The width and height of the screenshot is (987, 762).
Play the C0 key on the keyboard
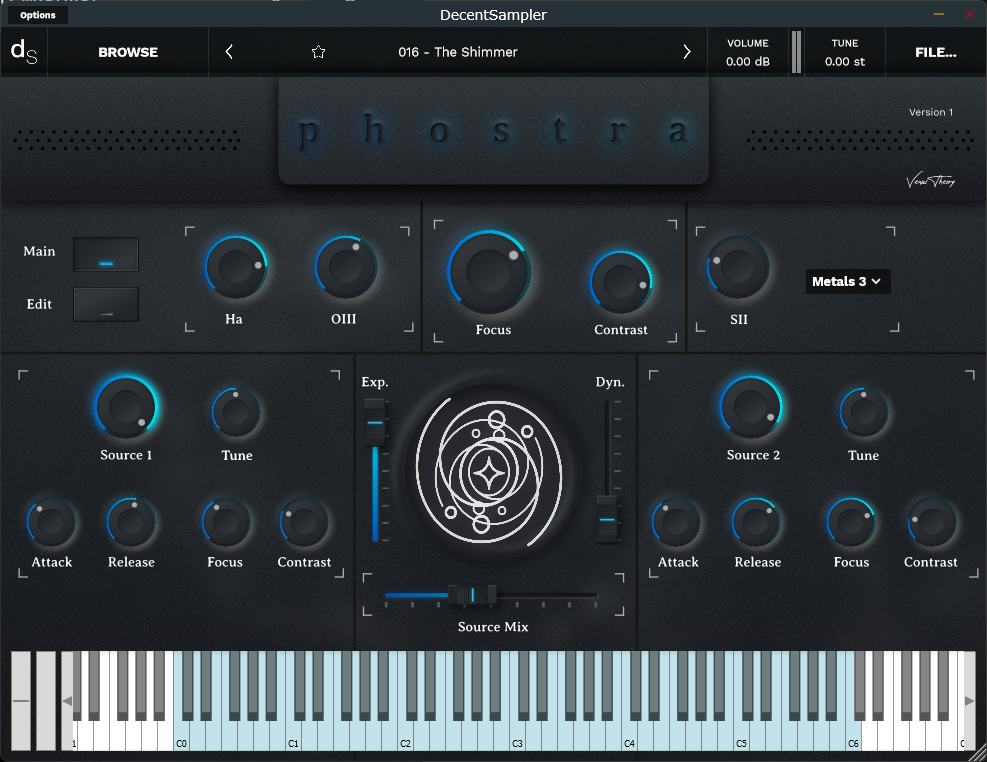pyautogui.click(x=181, y=736)
